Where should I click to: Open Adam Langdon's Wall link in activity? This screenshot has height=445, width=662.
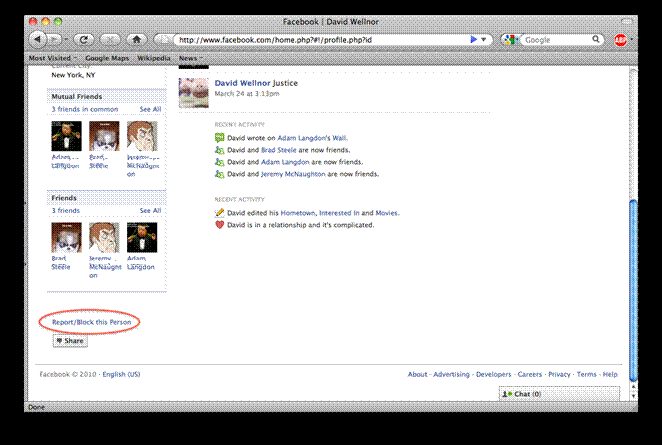coord(312,138)
